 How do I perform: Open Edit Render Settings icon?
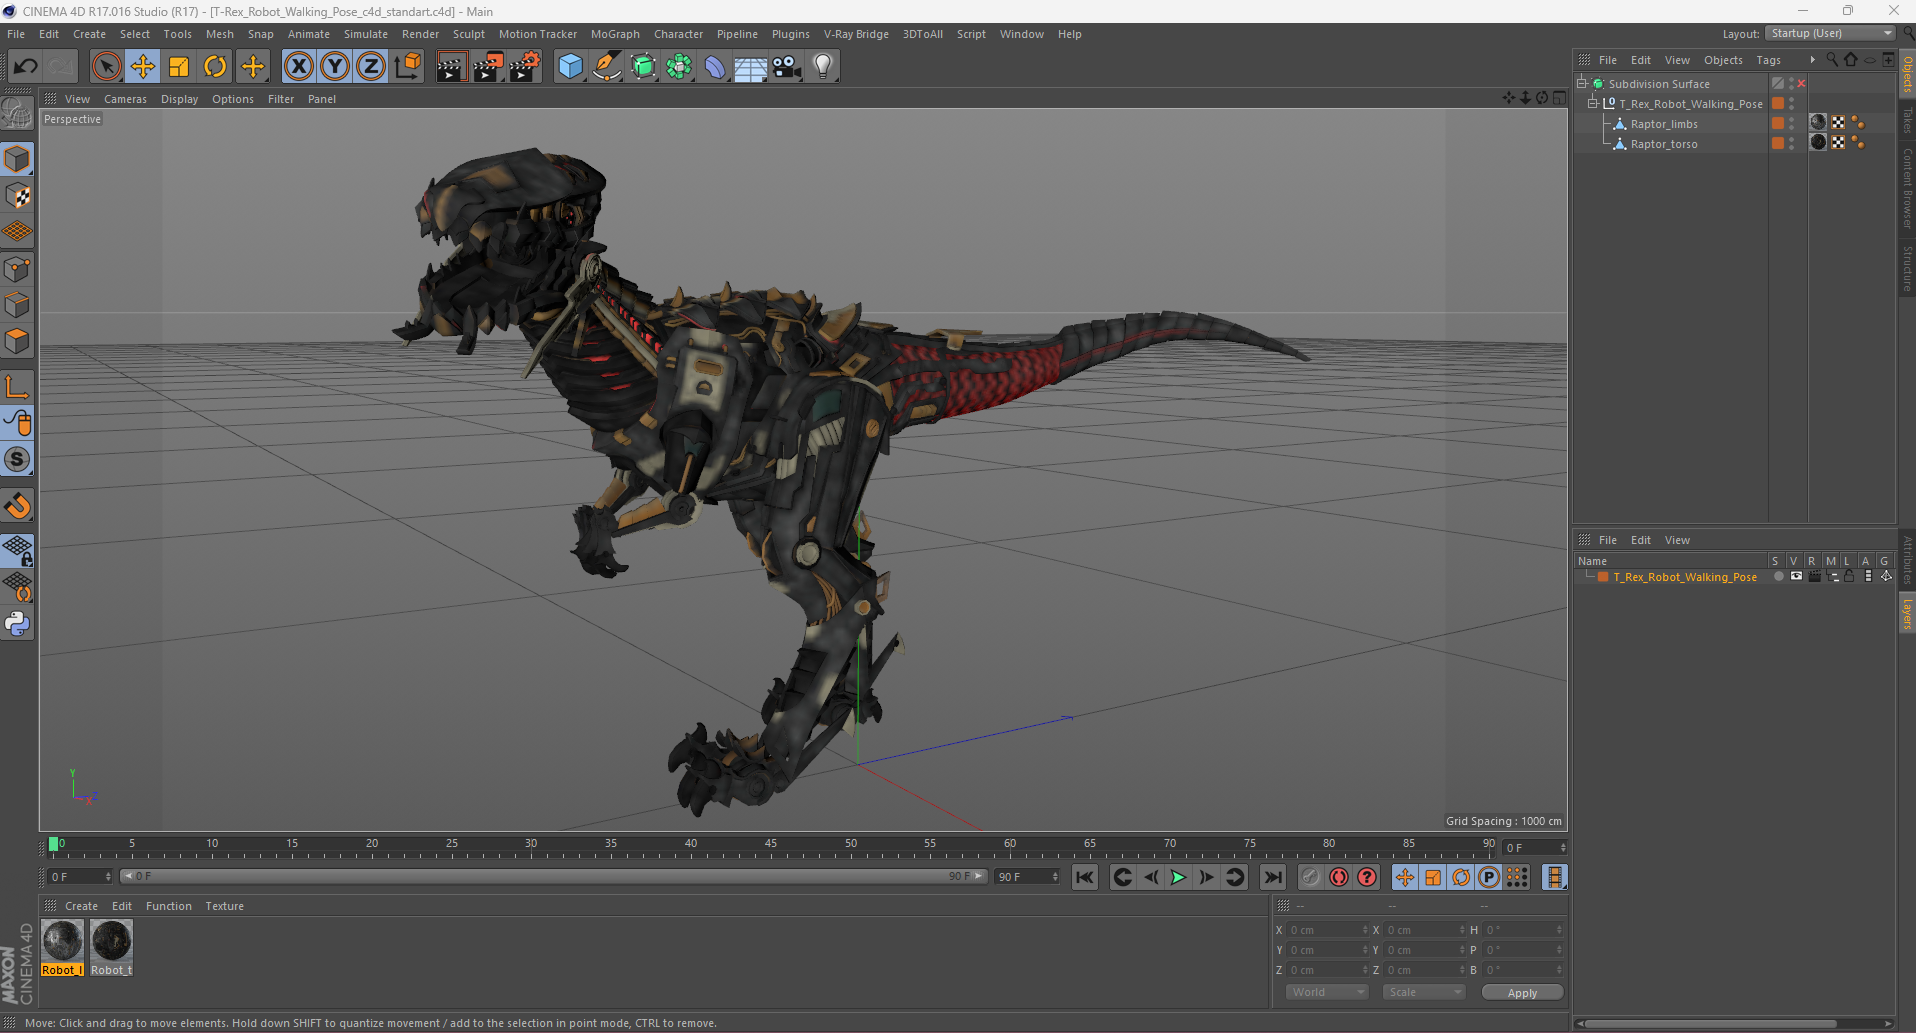point(525,66)
